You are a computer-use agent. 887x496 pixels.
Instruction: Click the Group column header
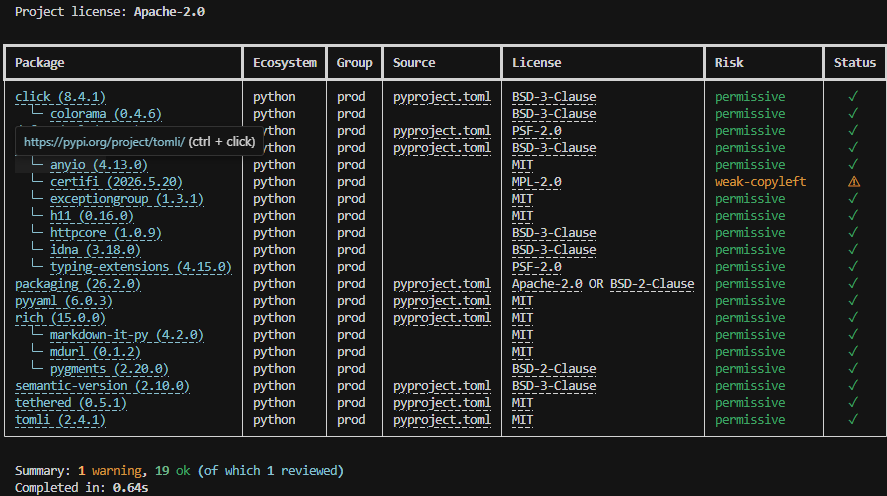(x=355, y=63)
